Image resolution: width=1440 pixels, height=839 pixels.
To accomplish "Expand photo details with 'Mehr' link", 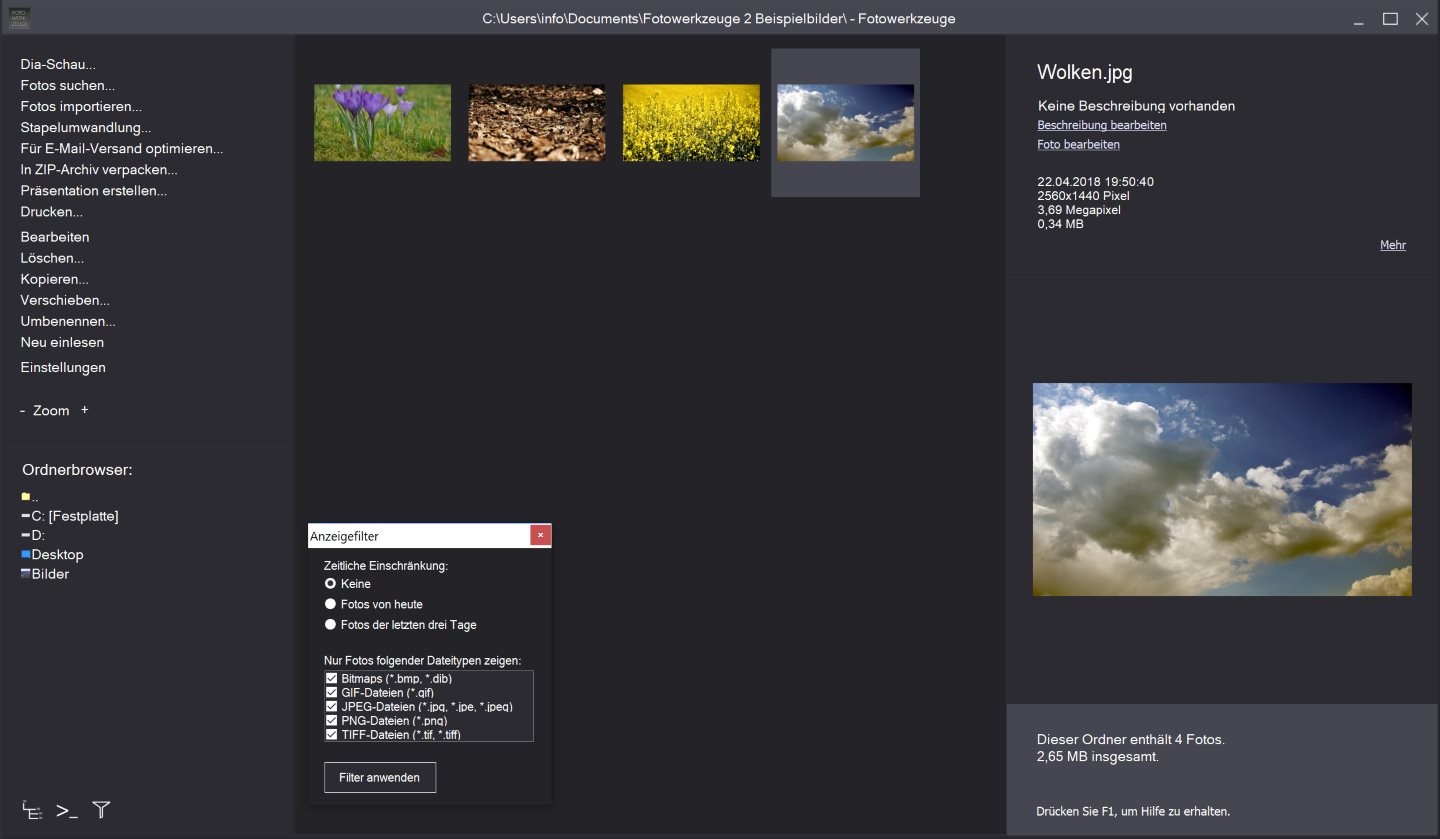I will tap(1392, 245).
